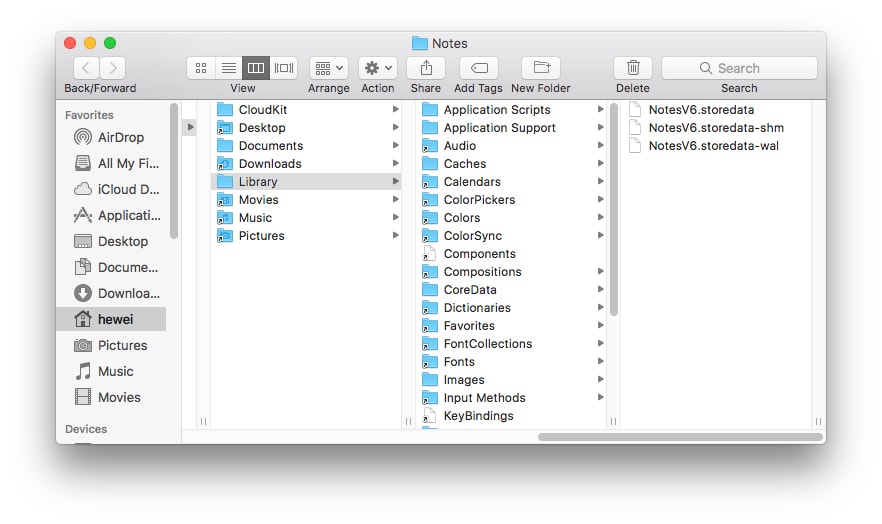Screen dimensions: 882x524
Task: Open the Action gear menu
Action: 378,68
